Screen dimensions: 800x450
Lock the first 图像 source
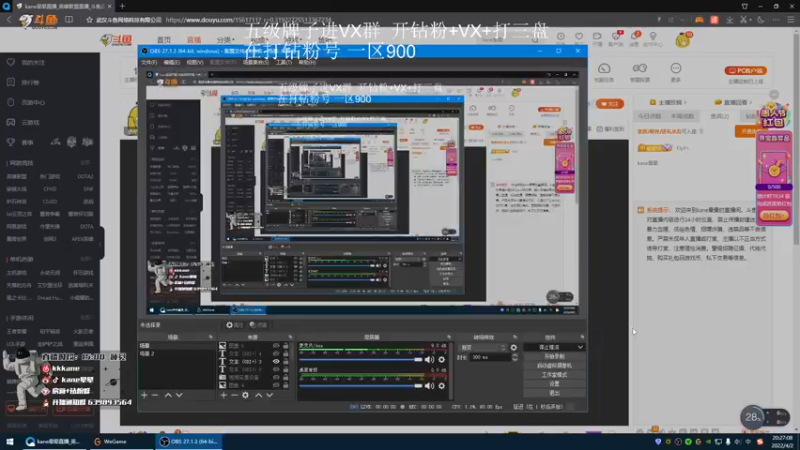286,346
